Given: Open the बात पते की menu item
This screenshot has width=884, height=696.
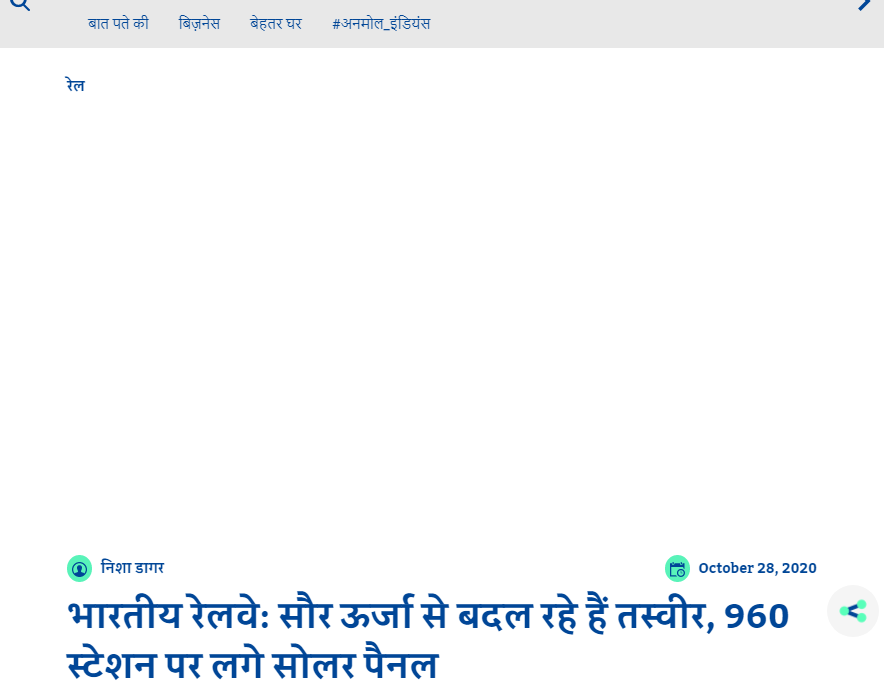Looking at the screenshot, I should point(118,24).
